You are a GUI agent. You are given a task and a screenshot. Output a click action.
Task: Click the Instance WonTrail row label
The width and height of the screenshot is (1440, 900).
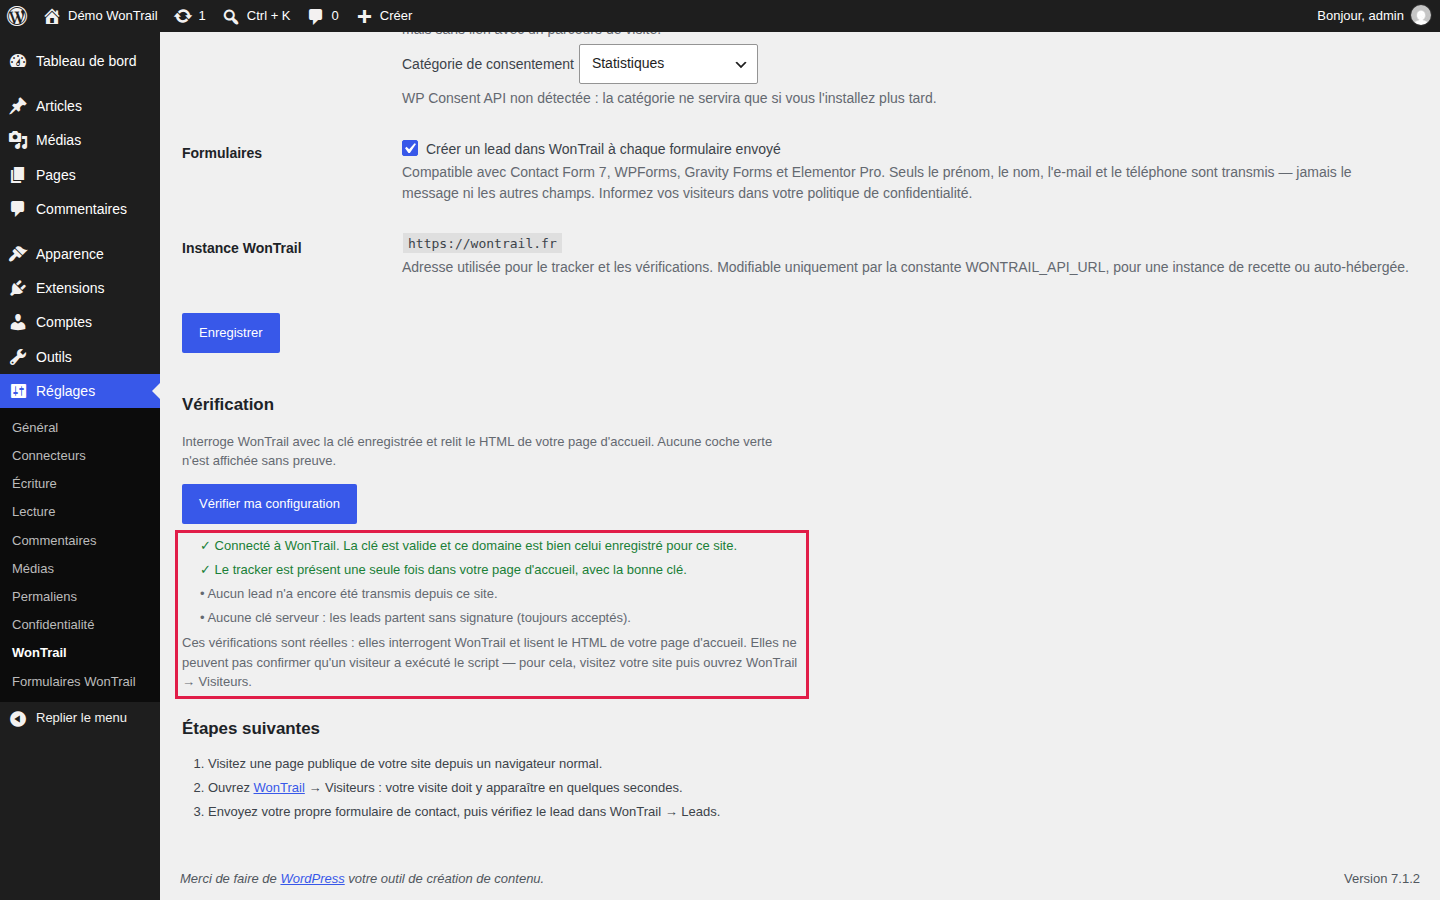(x=242, y=248)
